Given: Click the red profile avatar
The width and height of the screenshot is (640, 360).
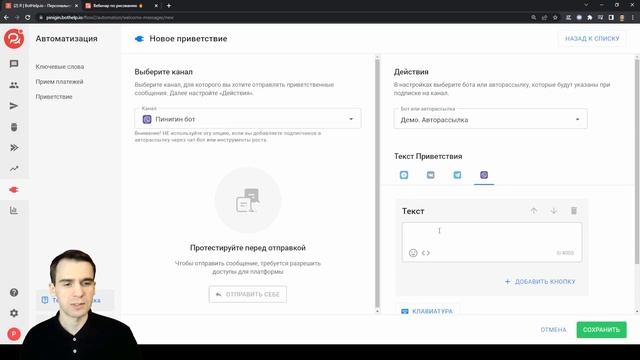Looking at the screenshot, I should 14,334.
